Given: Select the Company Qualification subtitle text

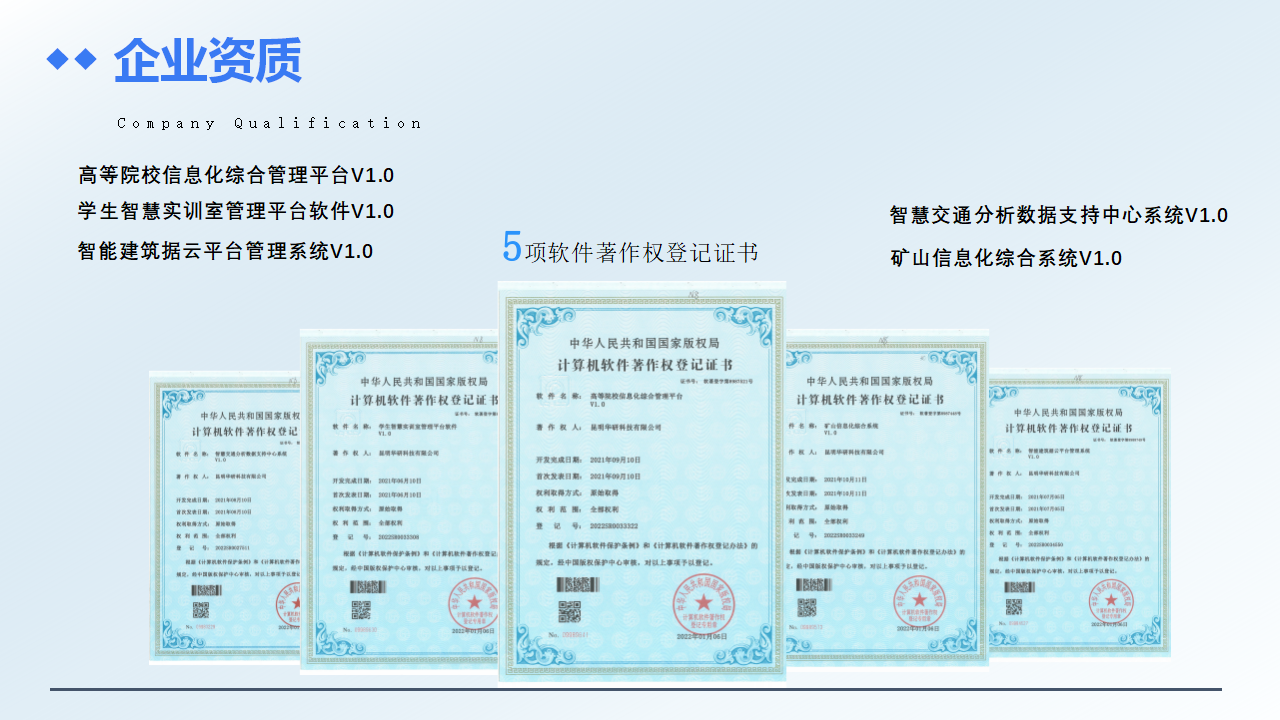Looking at the screenshot, I should [269, 123].
